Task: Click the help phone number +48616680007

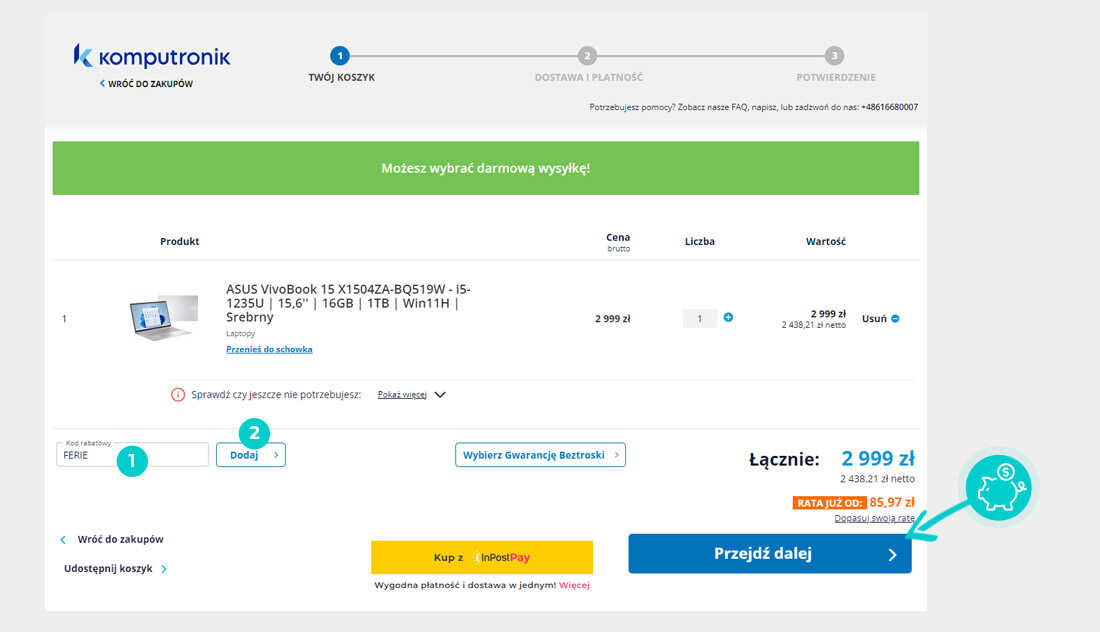Action: 890,107
